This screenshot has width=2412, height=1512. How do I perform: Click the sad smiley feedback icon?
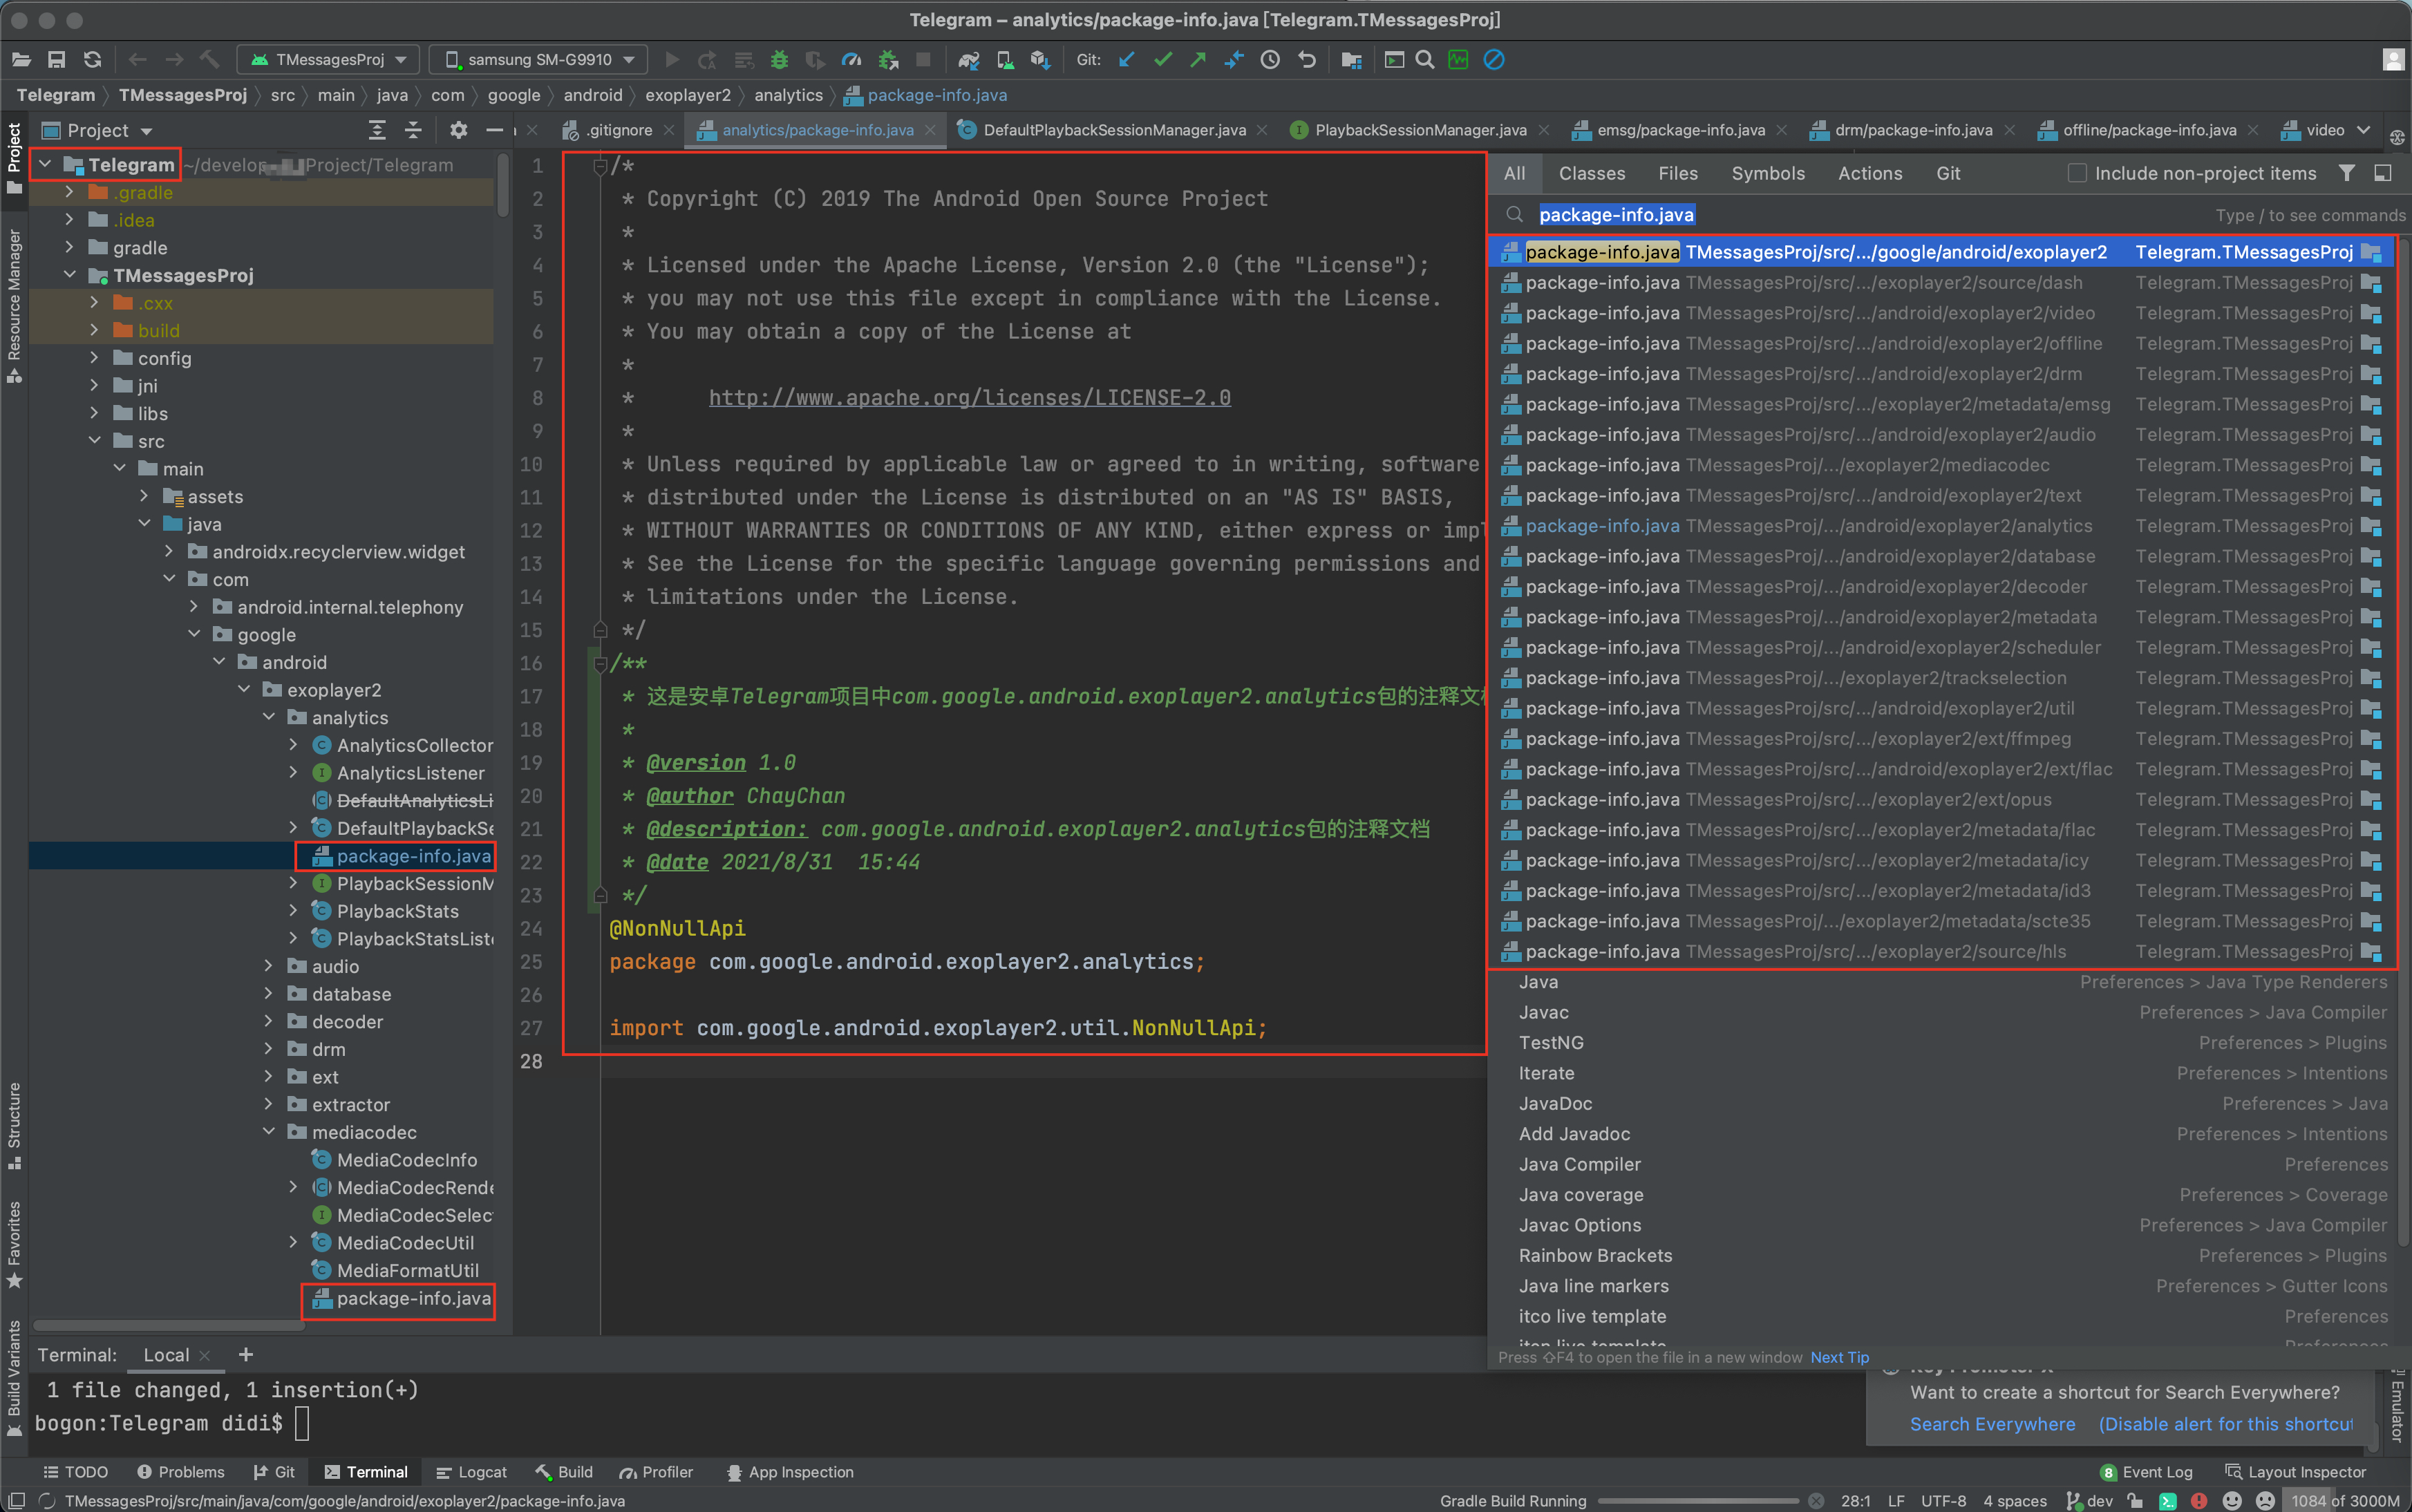2266,1500
